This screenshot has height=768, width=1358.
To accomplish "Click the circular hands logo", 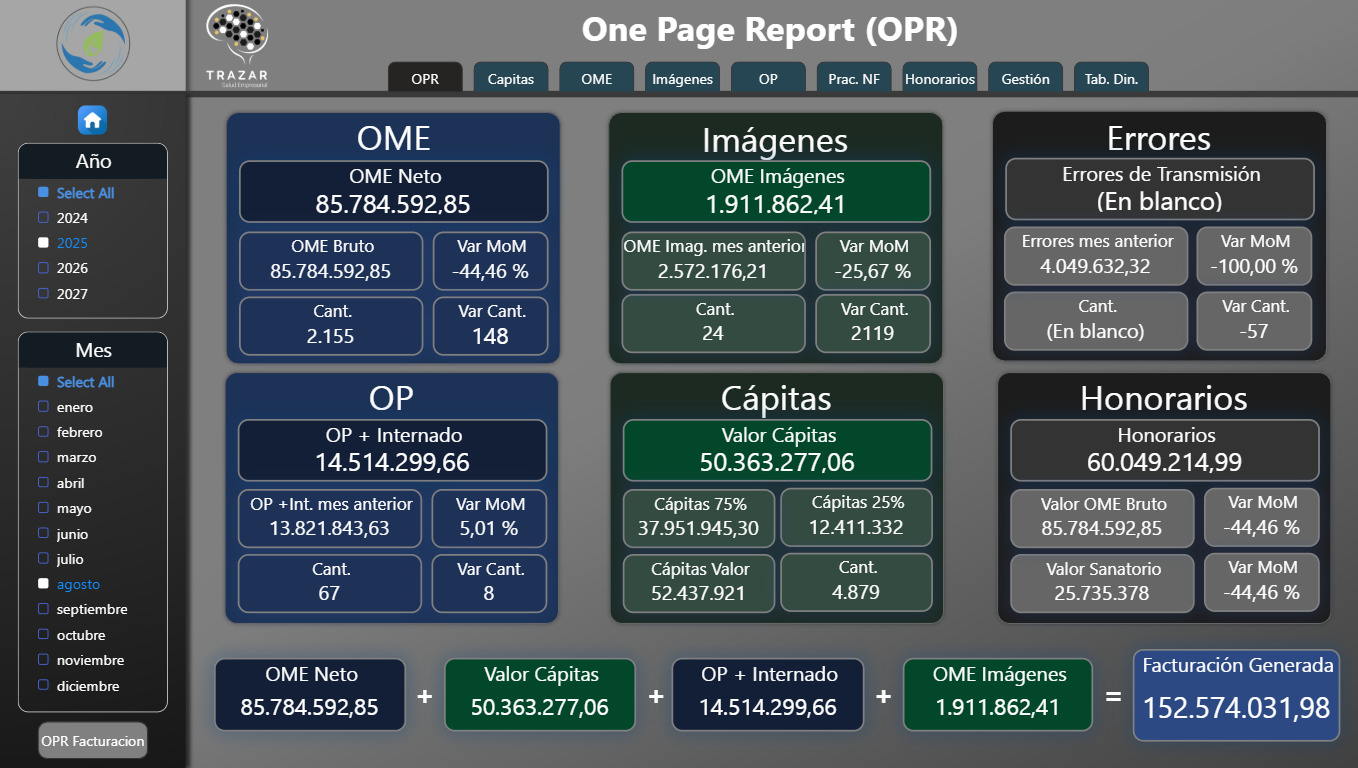I will pyautogui.click(x=93, y=45).
